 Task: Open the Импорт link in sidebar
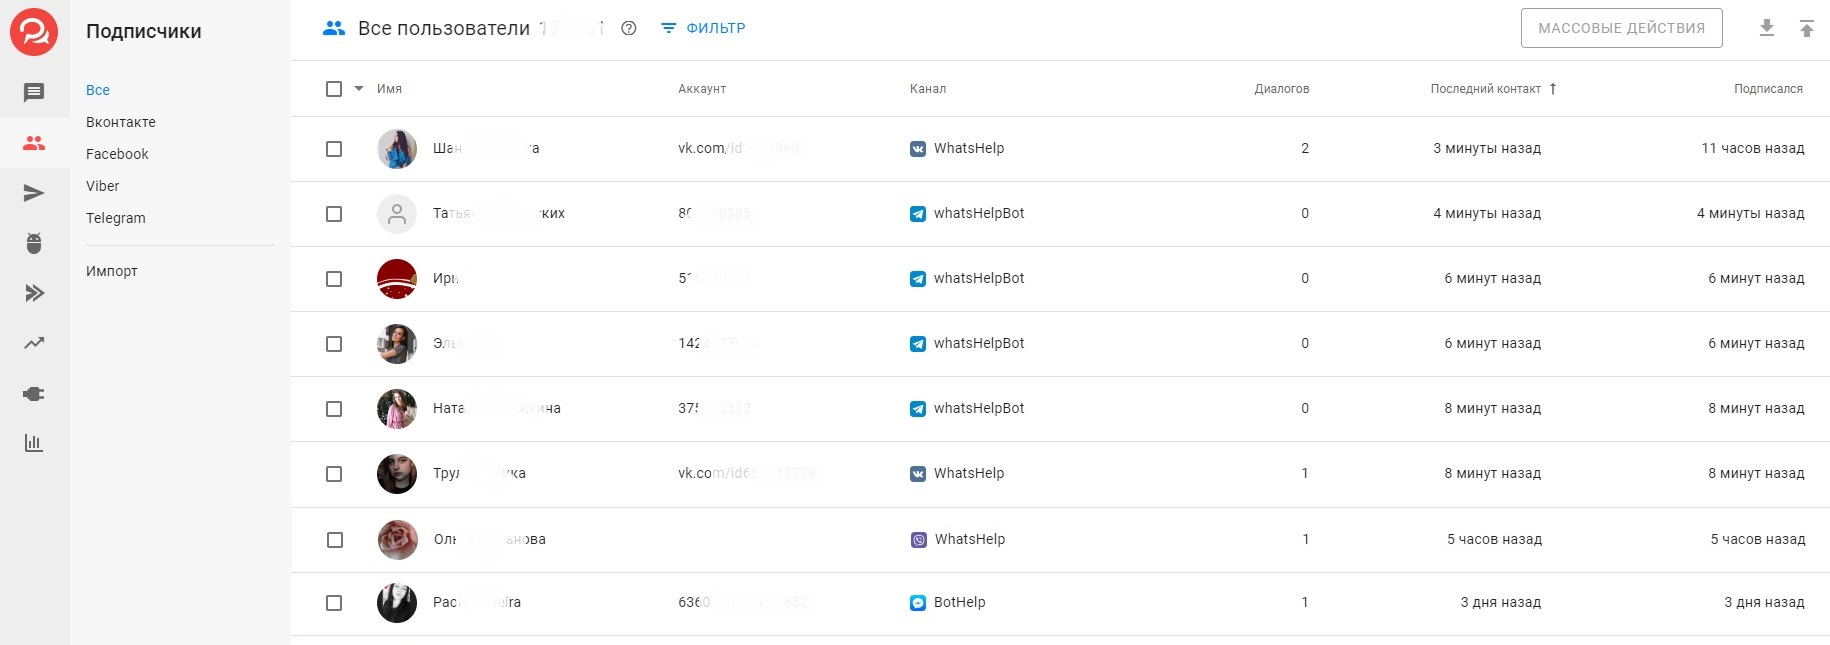112,271
